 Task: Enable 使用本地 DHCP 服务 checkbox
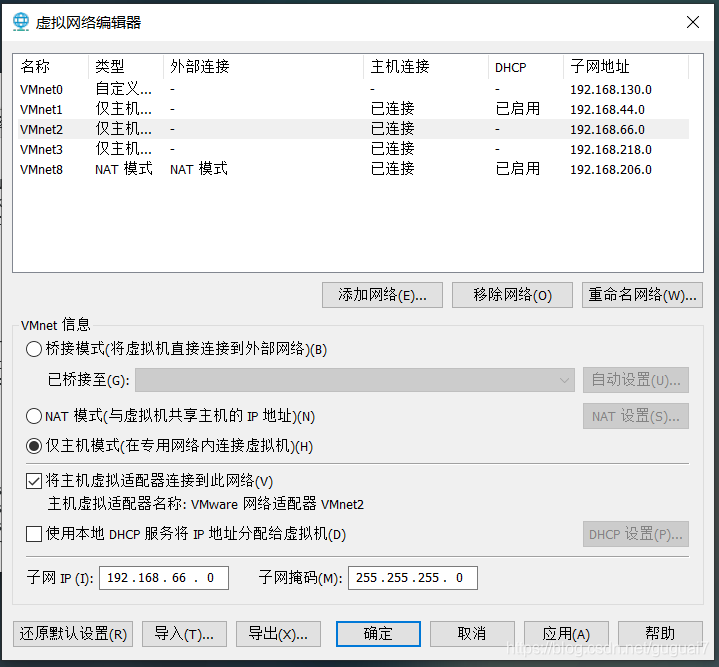[x=34, y=534]
